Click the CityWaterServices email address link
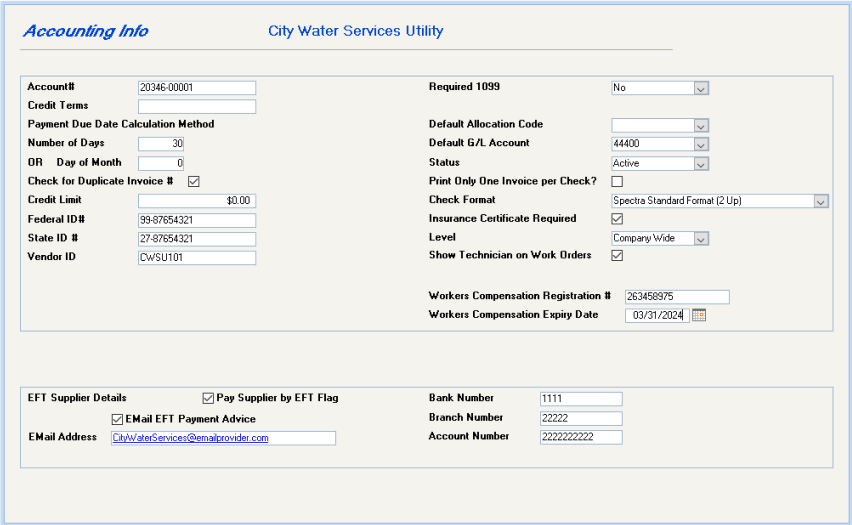The image size is (852, 525). tap(190, 438)
